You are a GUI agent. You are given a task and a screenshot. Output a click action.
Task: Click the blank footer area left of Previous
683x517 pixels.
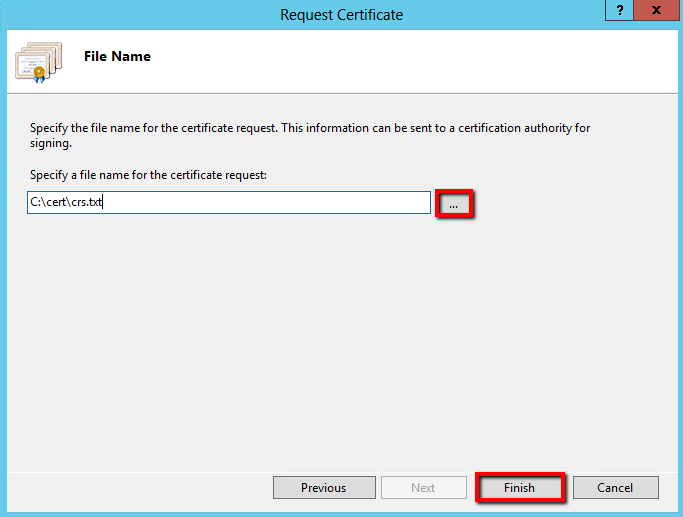[x=140, y=488]
